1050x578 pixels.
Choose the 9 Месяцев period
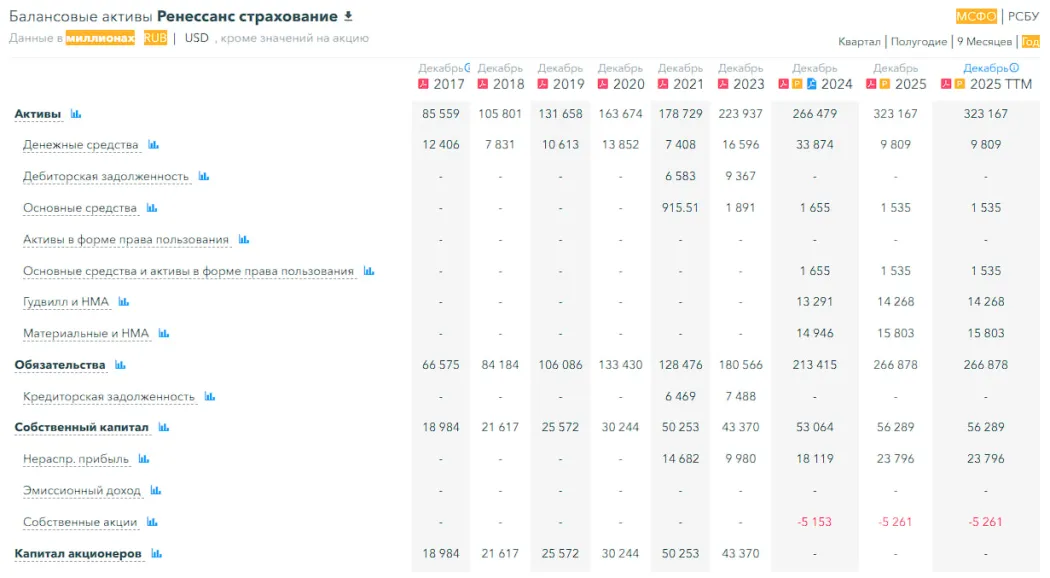984,42
